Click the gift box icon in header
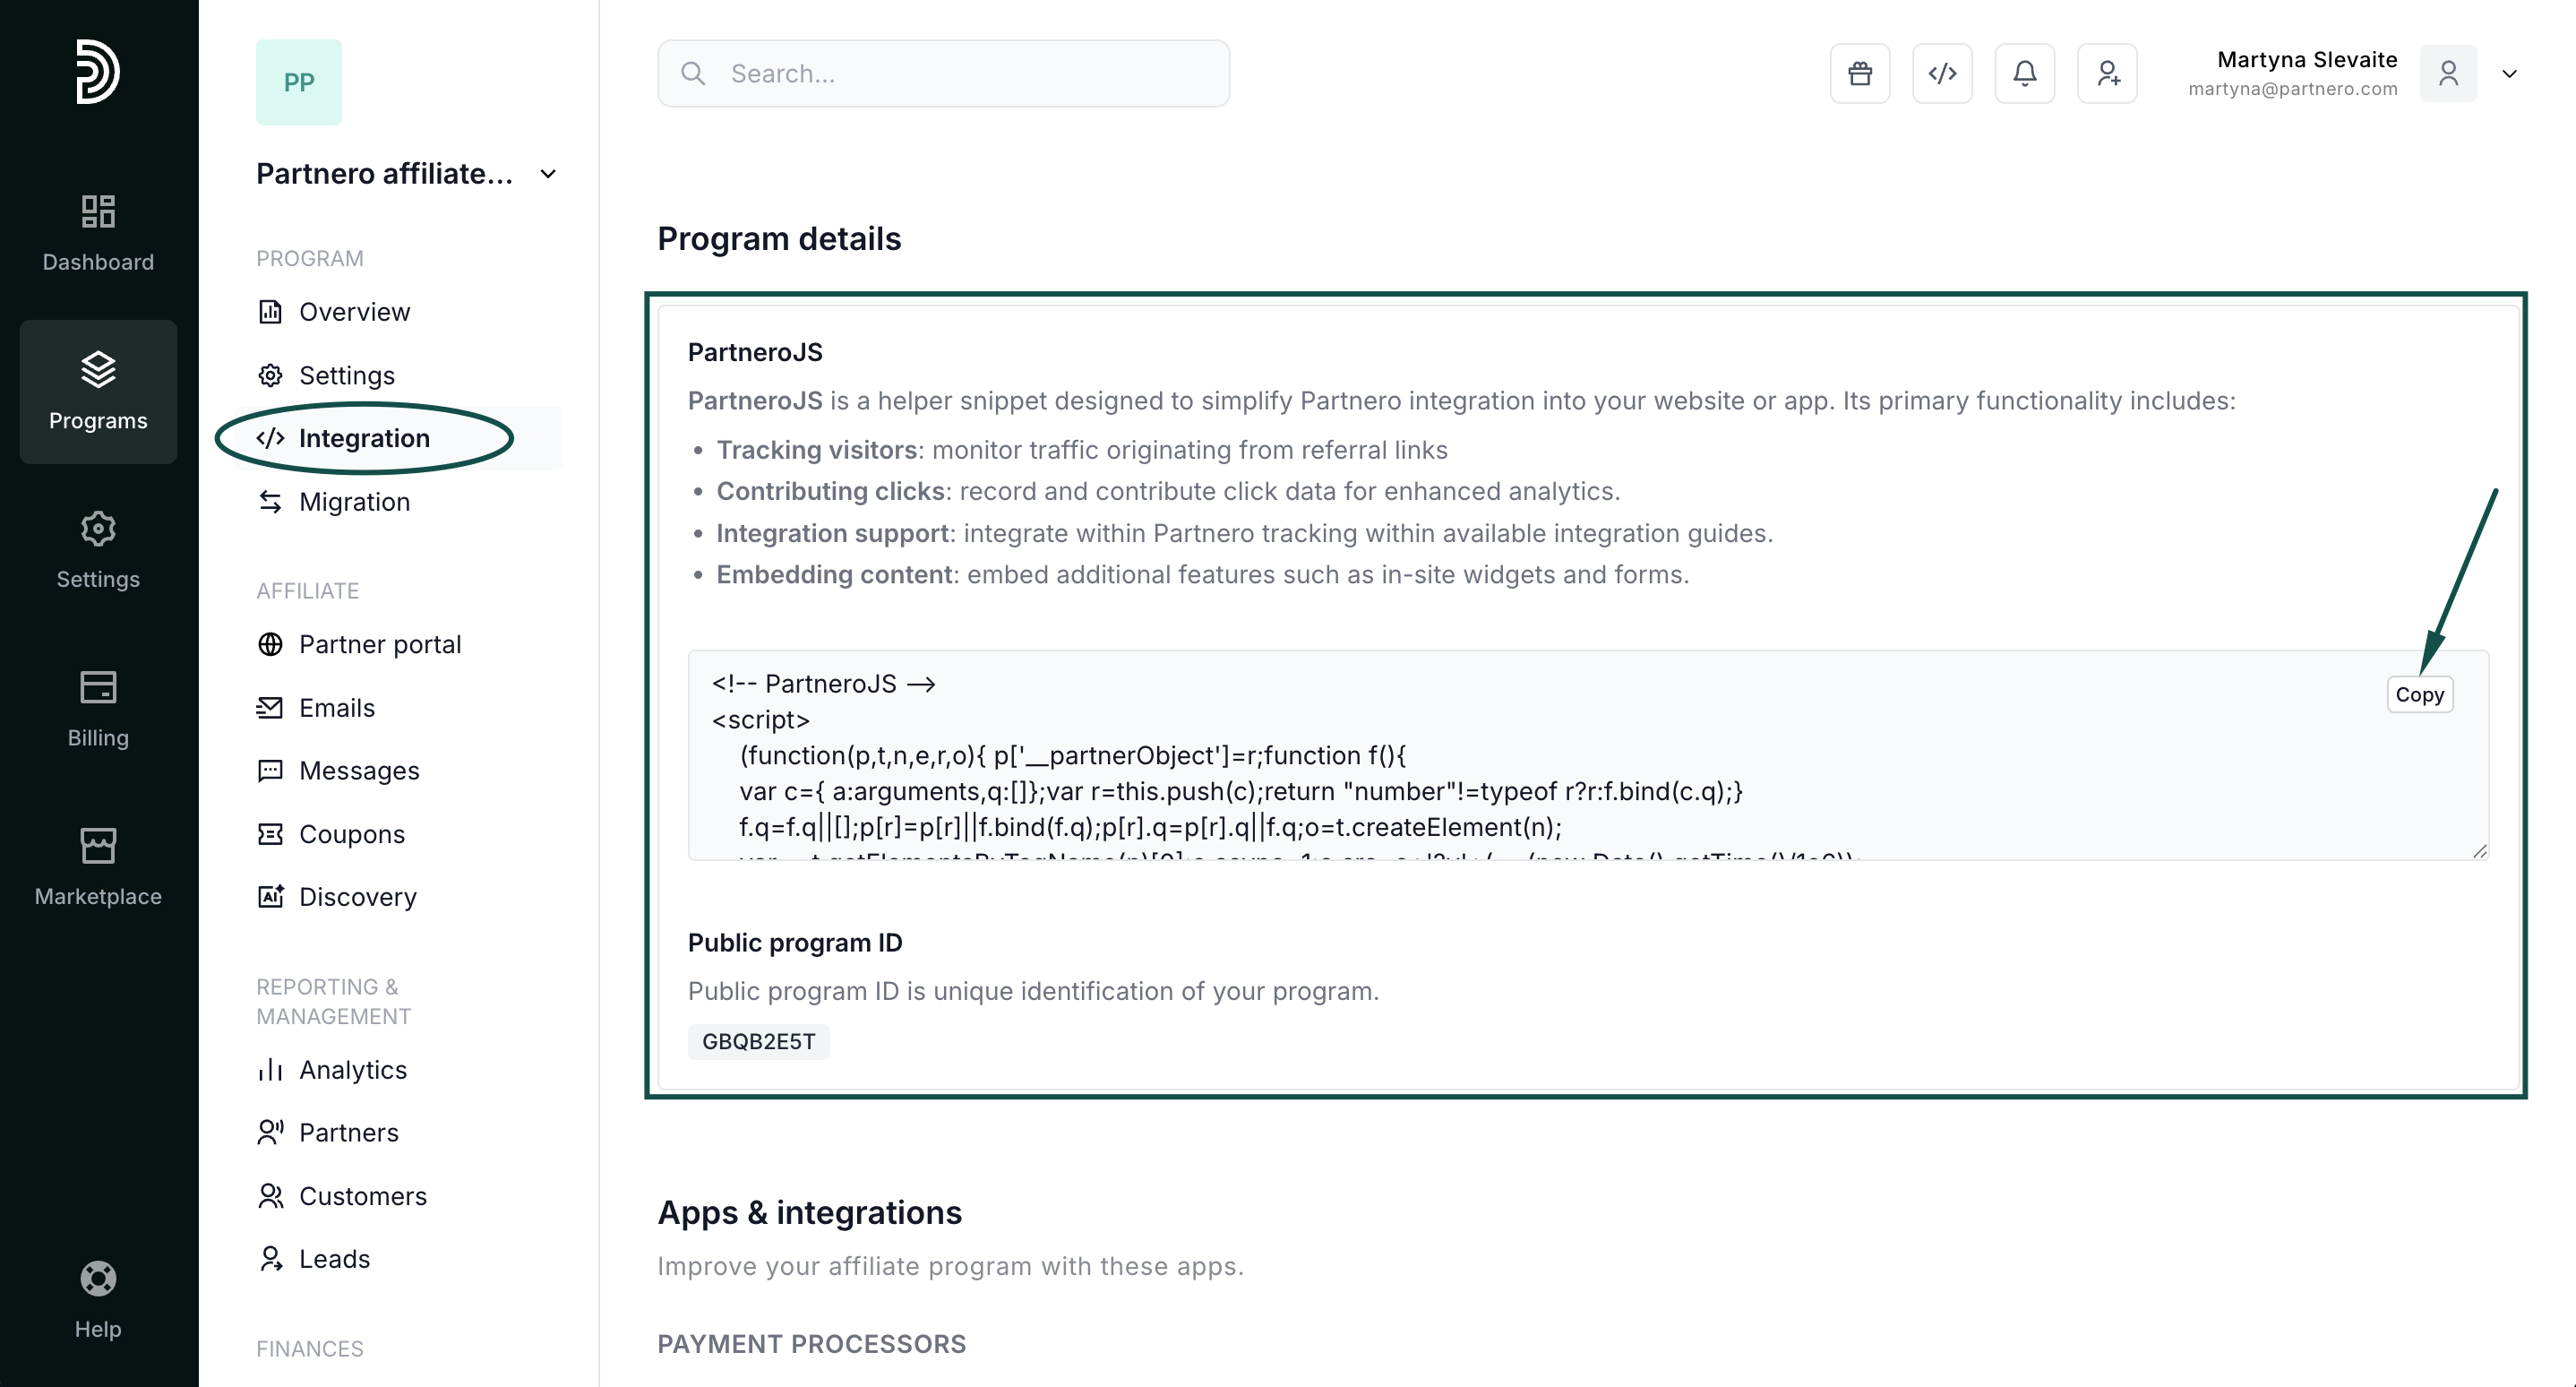Image resolution: width=2576 pixels, height=1387 pixels. 1859,73
